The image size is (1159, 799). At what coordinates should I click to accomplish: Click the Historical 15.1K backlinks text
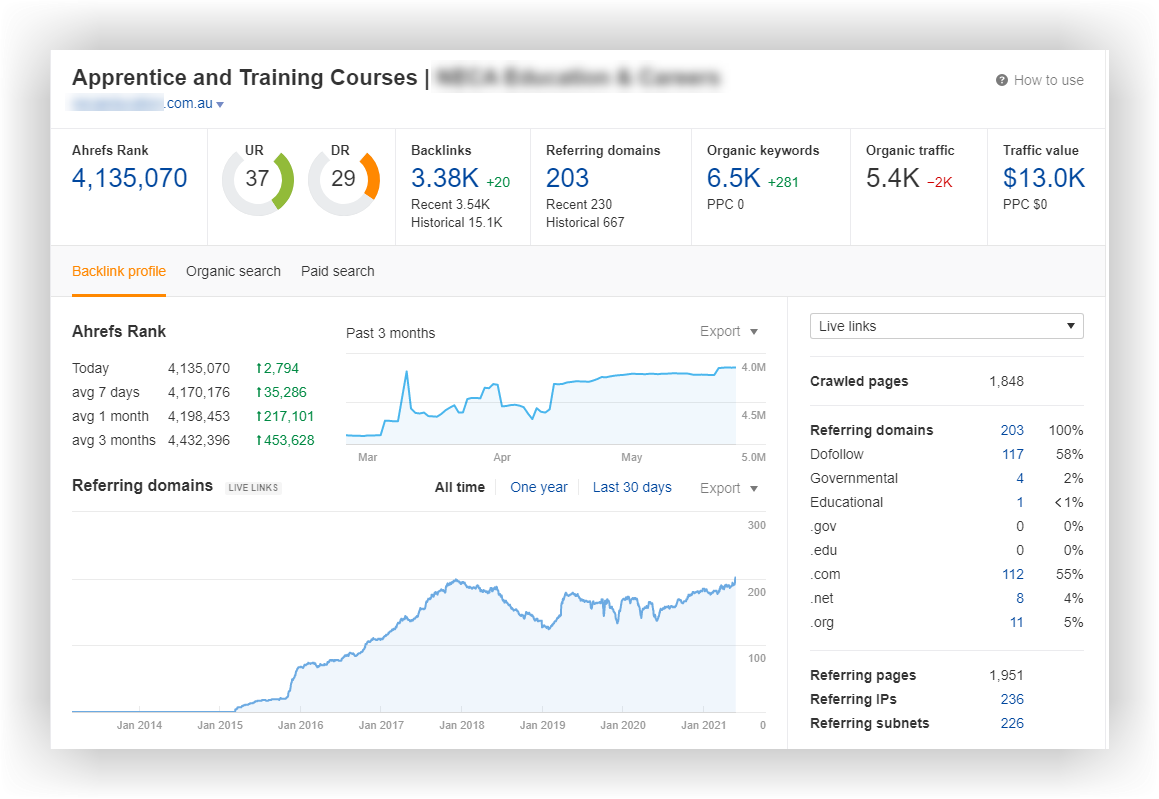(457, 222)
